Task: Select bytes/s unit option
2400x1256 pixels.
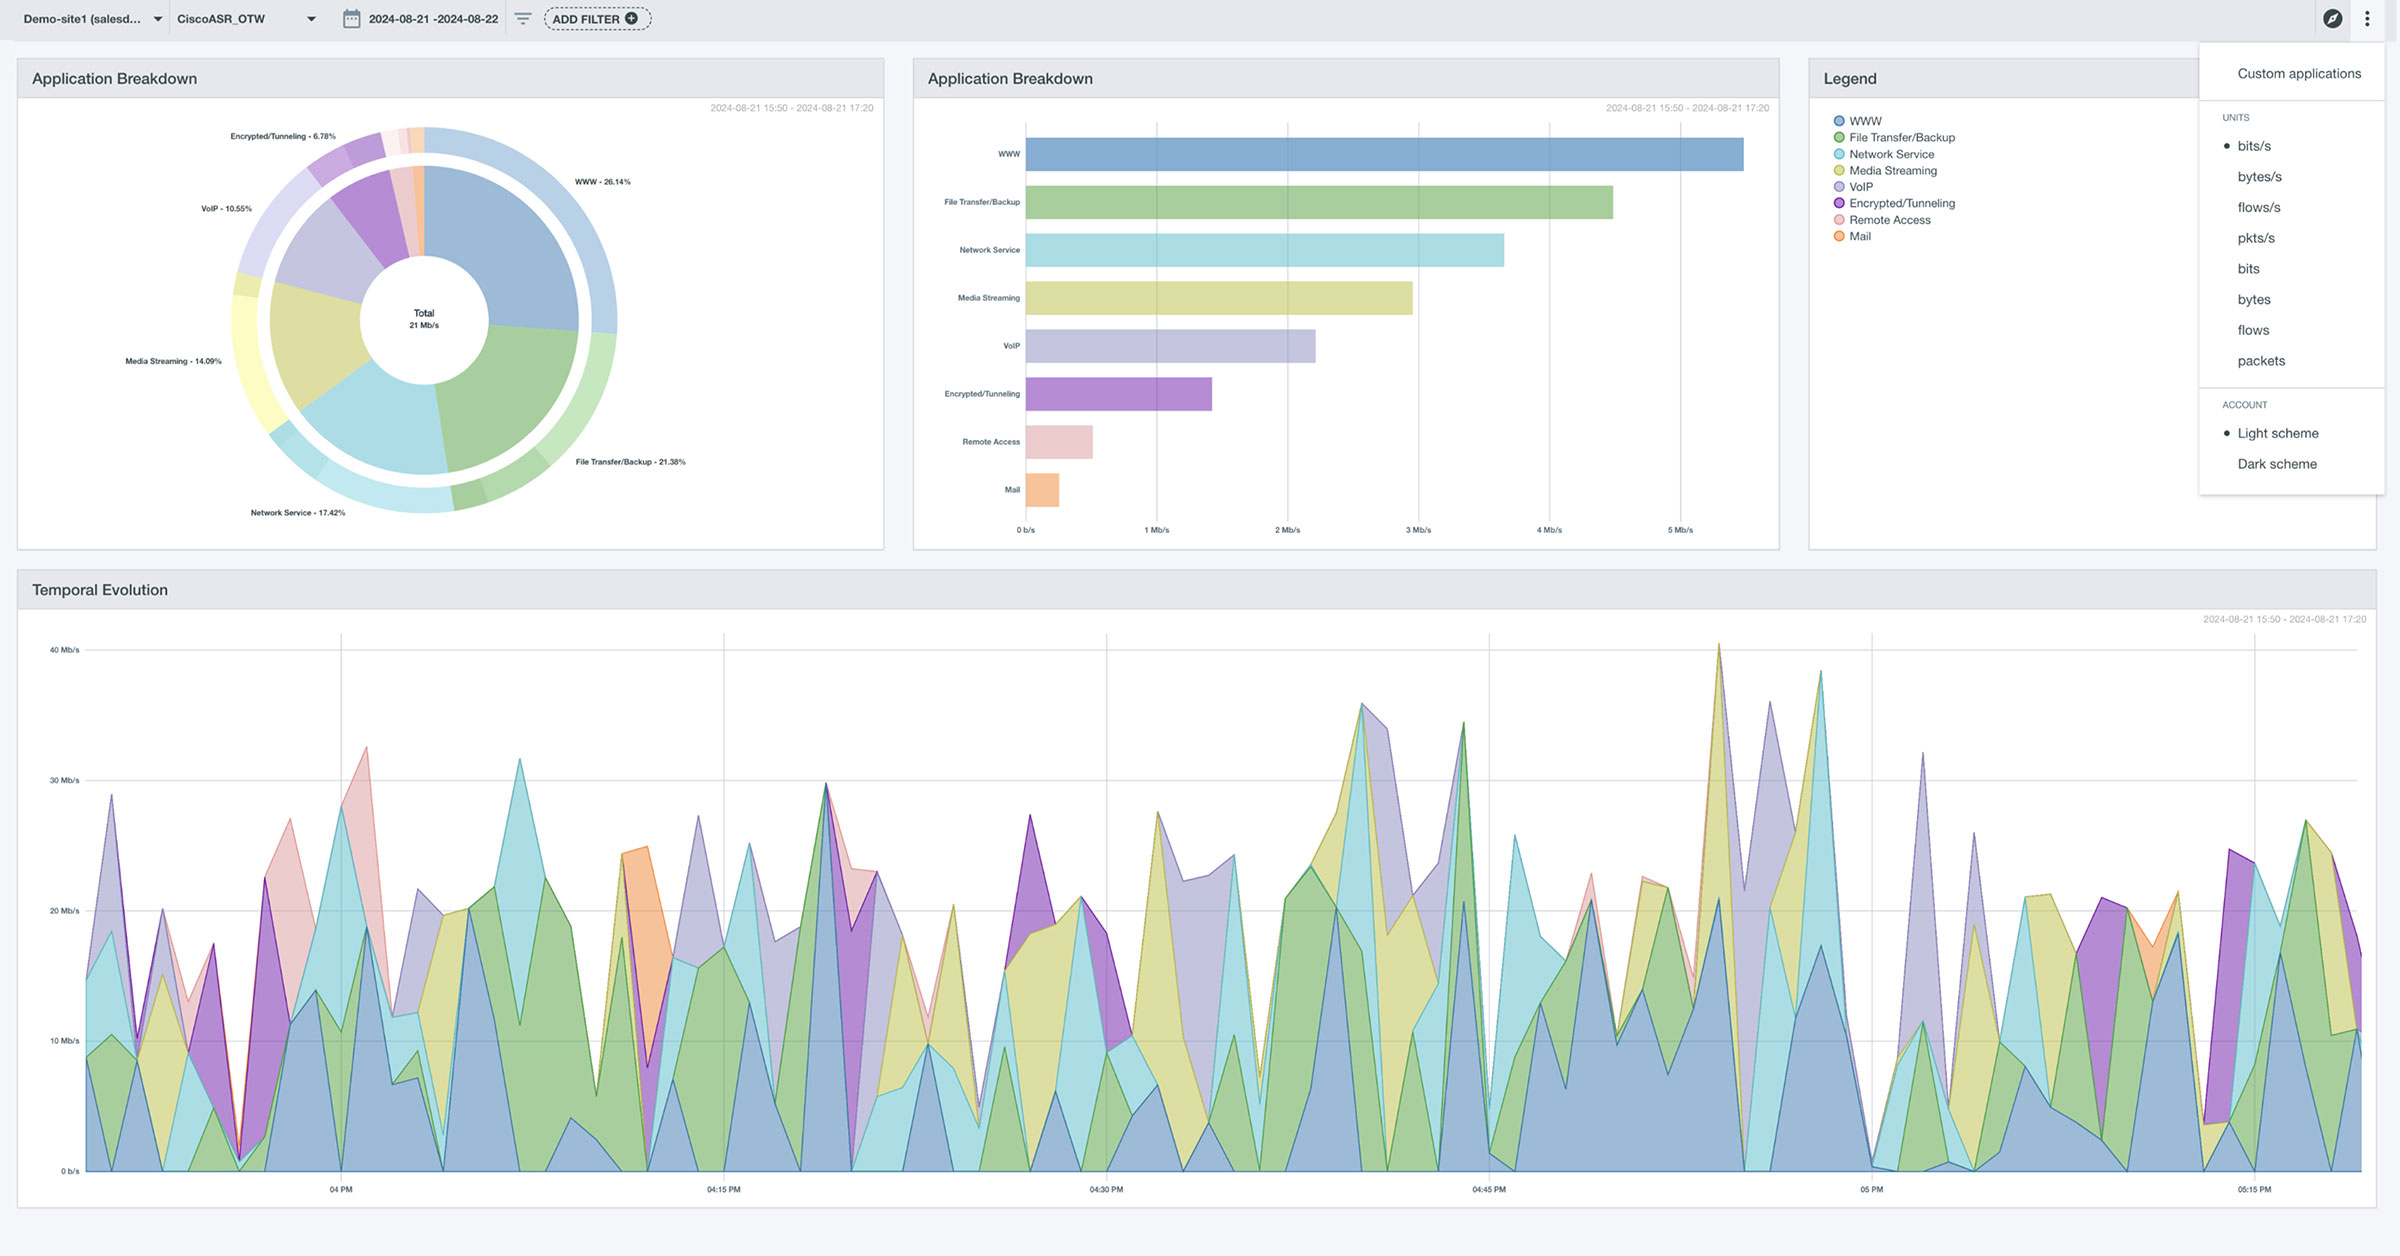Action: tap(2259, 177)
